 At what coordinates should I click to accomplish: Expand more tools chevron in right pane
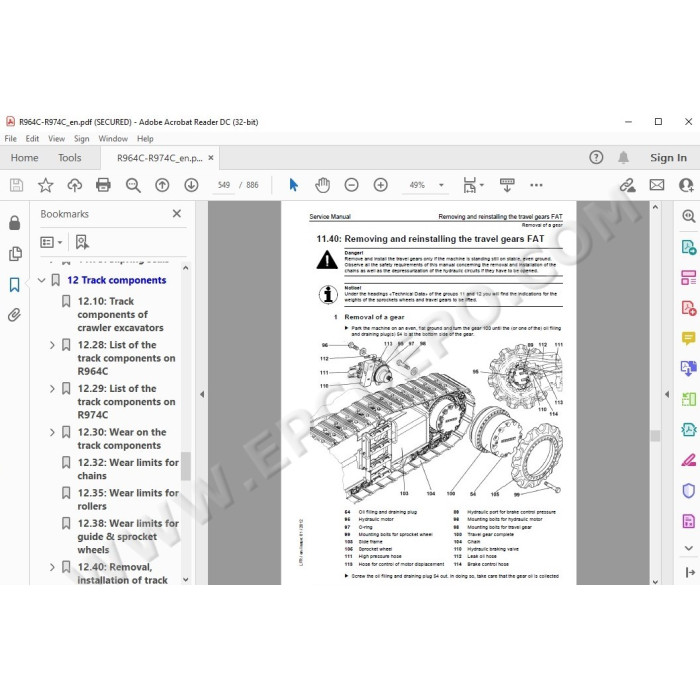tap(688, 548)
